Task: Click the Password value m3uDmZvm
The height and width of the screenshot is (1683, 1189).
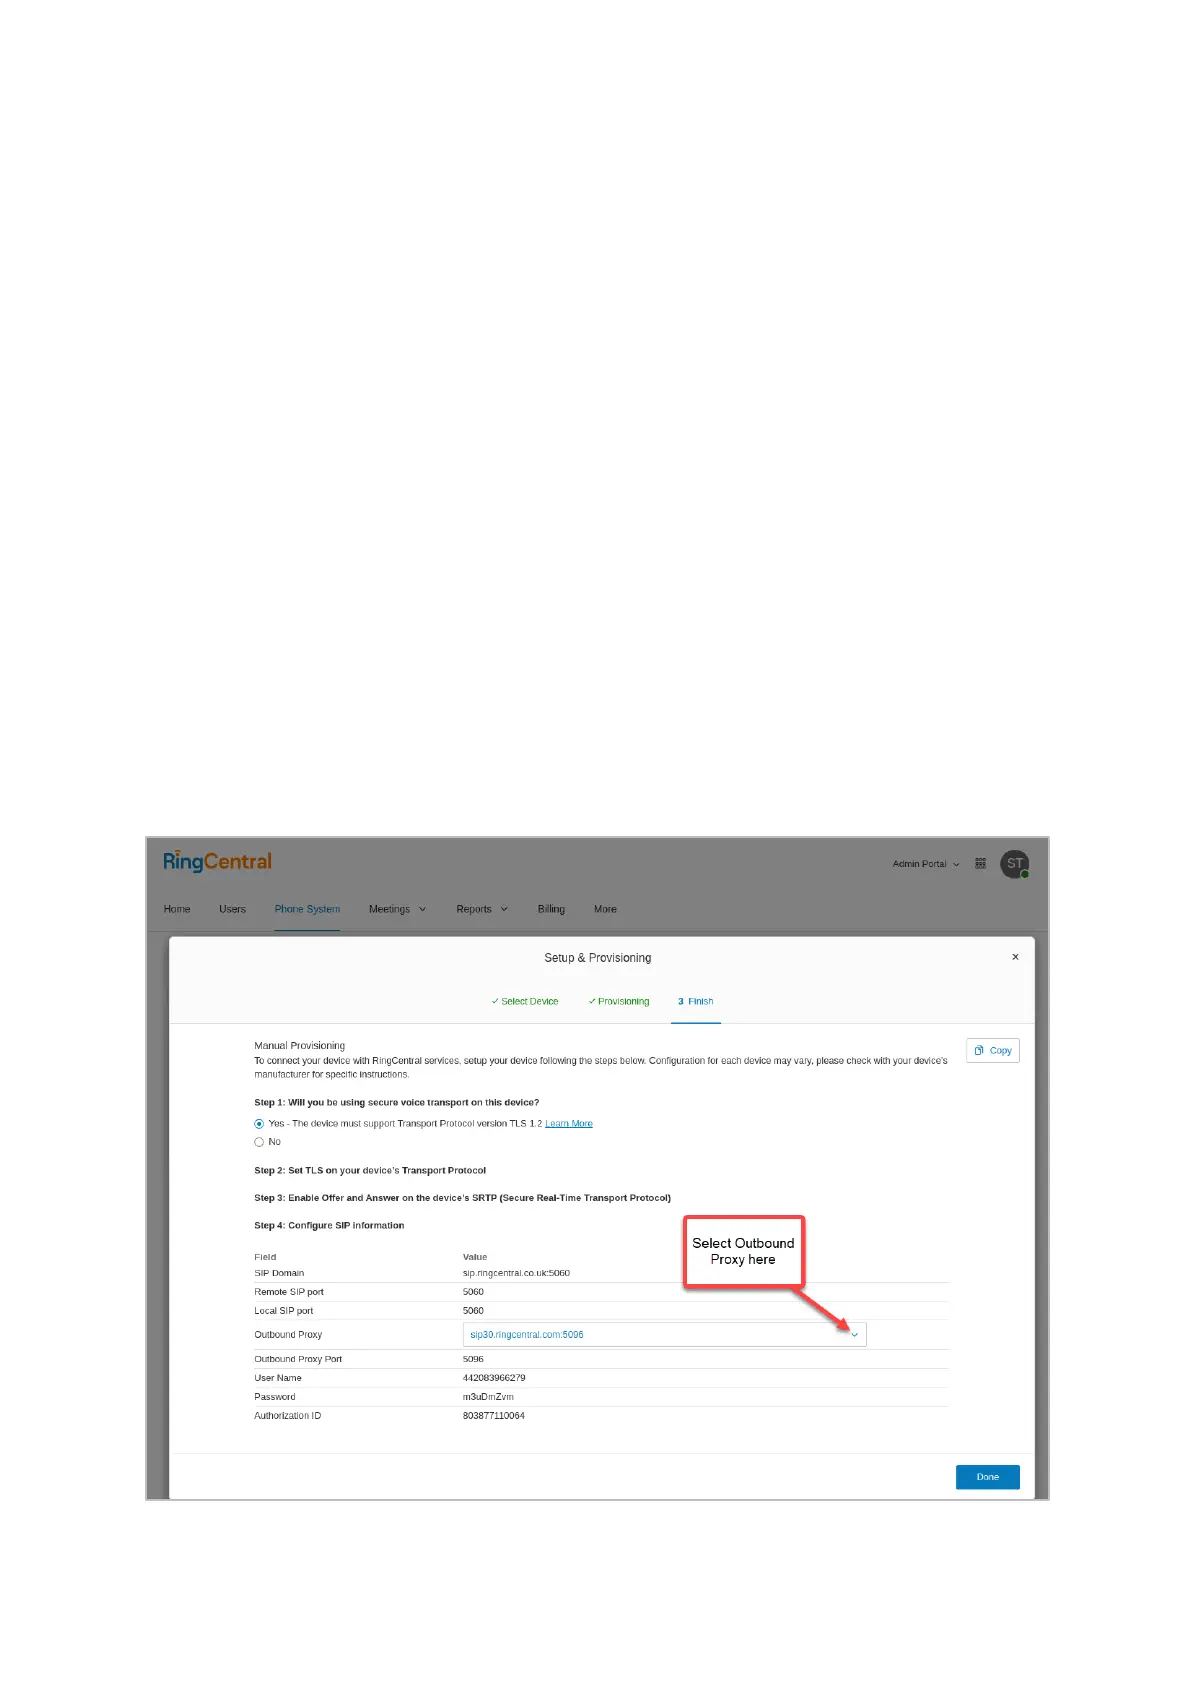Action: pos(488,1397)
